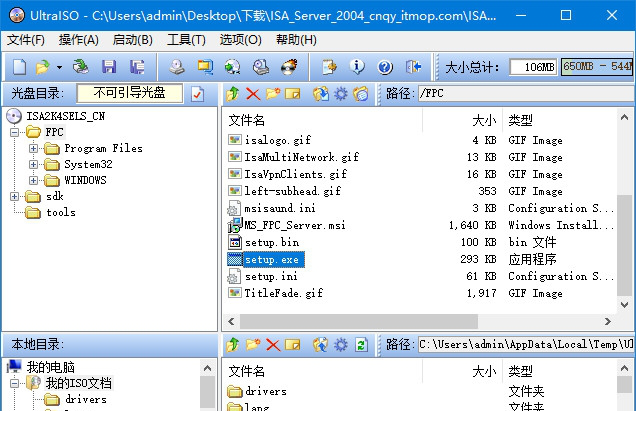Click up-folder icon in local pane toolbar
Screen dimensions: 636x427
click(233, 345)
